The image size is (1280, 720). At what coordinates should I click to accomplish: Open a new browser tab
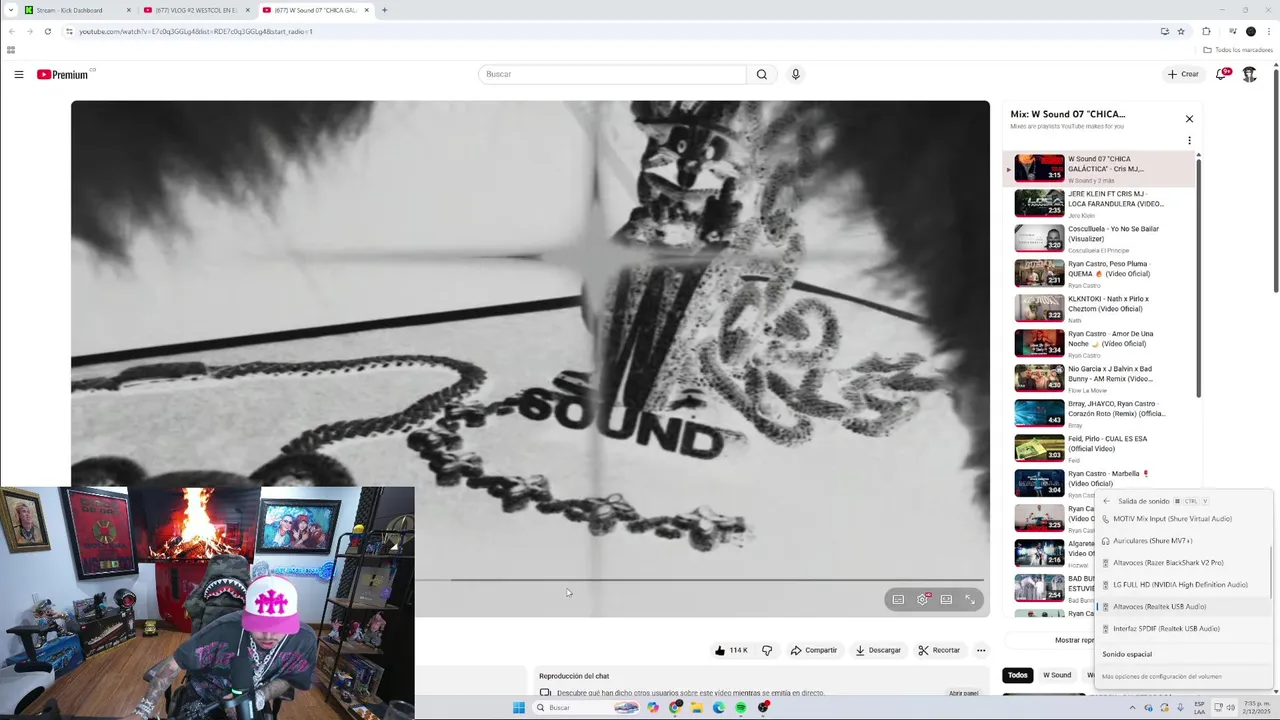click(x=384, y=10)
